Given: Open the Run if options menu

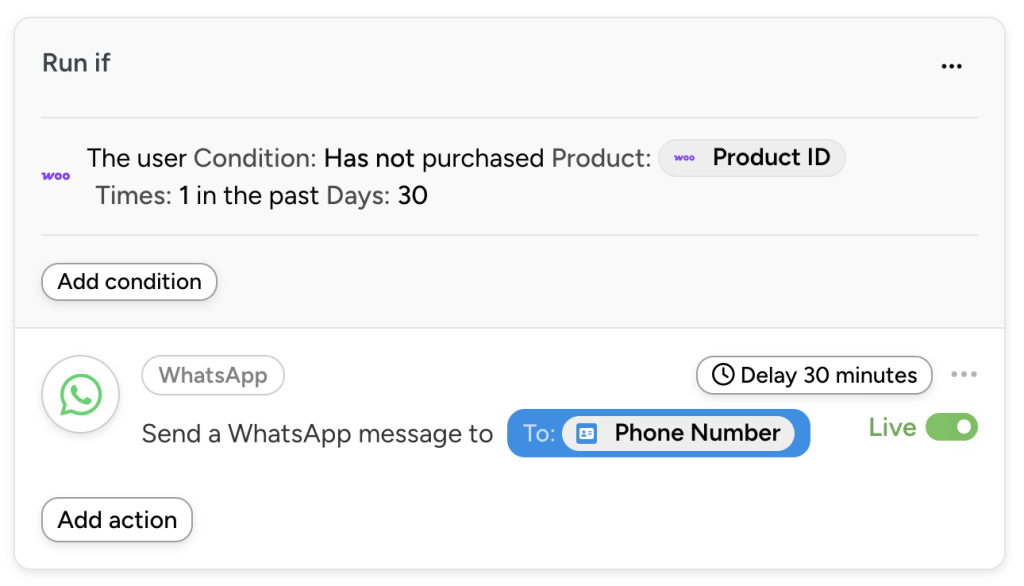Looking at the screenshot, I should [x=951, y=64].
